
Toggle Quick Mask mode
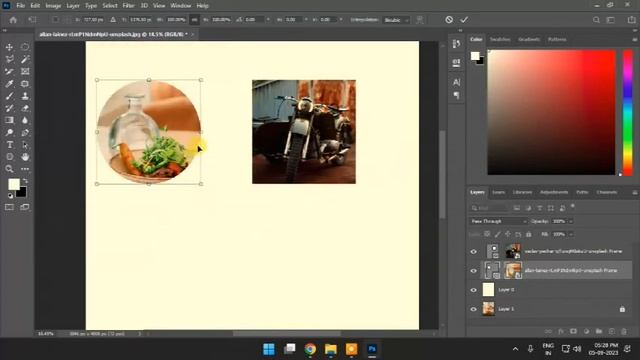[x=9, y=207]
